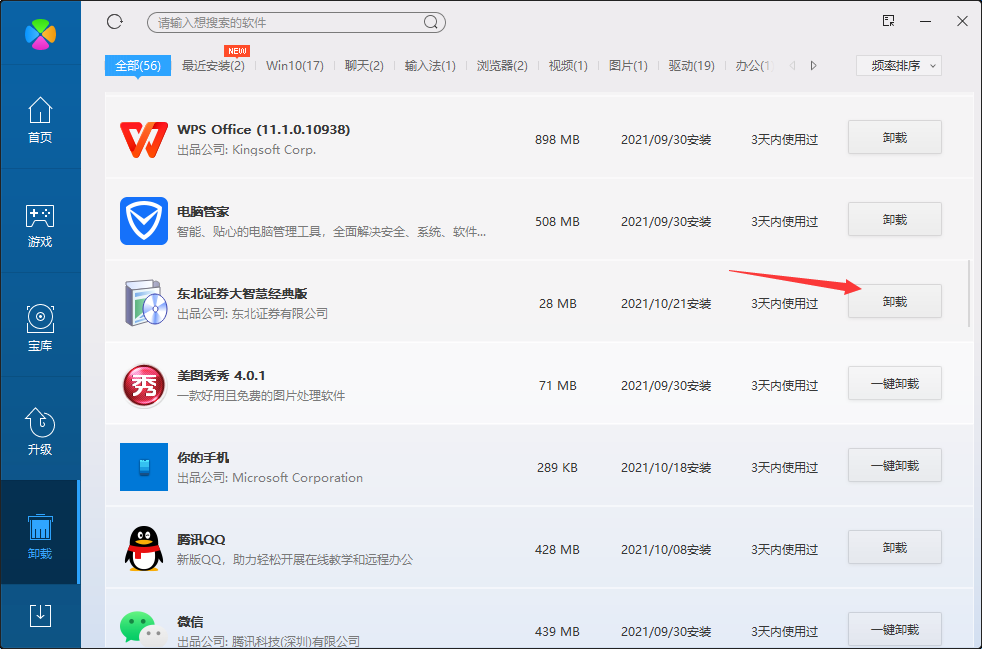
Task: Click the 2021/10/18安装 date text
Action: (x=666, y=468)
